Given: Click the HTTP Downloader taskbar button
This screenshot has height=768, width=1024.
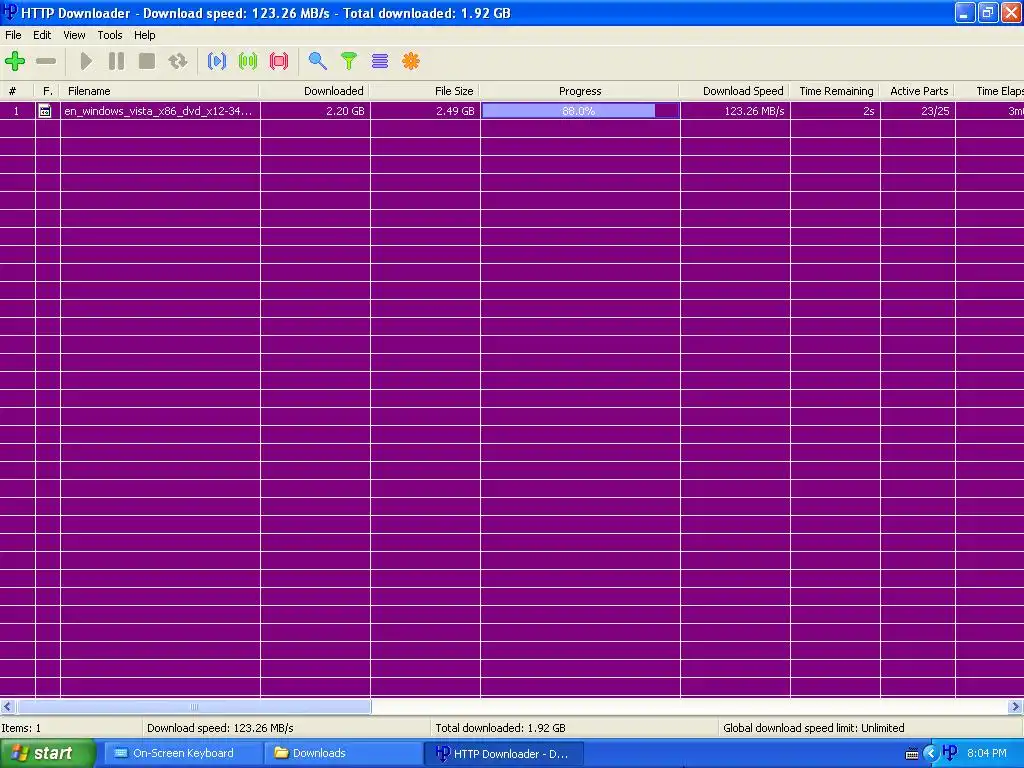Looking at the screenshot, I should click(x=504, y=753).
